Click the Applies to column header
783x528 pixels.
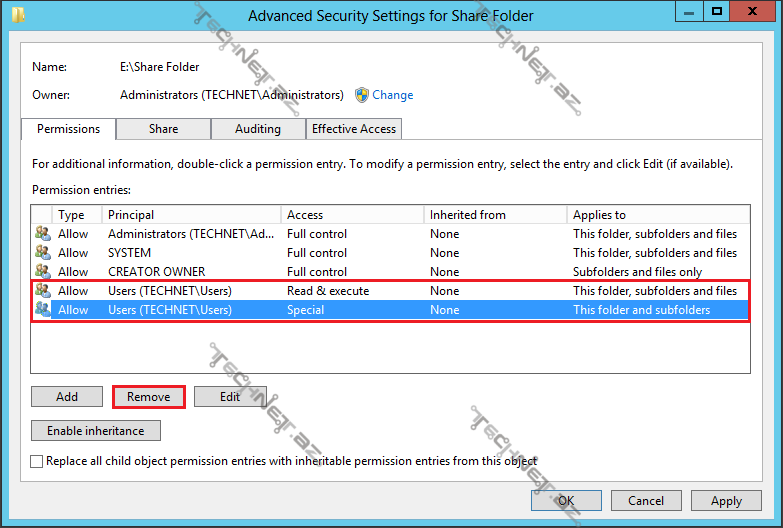(656, 215)
